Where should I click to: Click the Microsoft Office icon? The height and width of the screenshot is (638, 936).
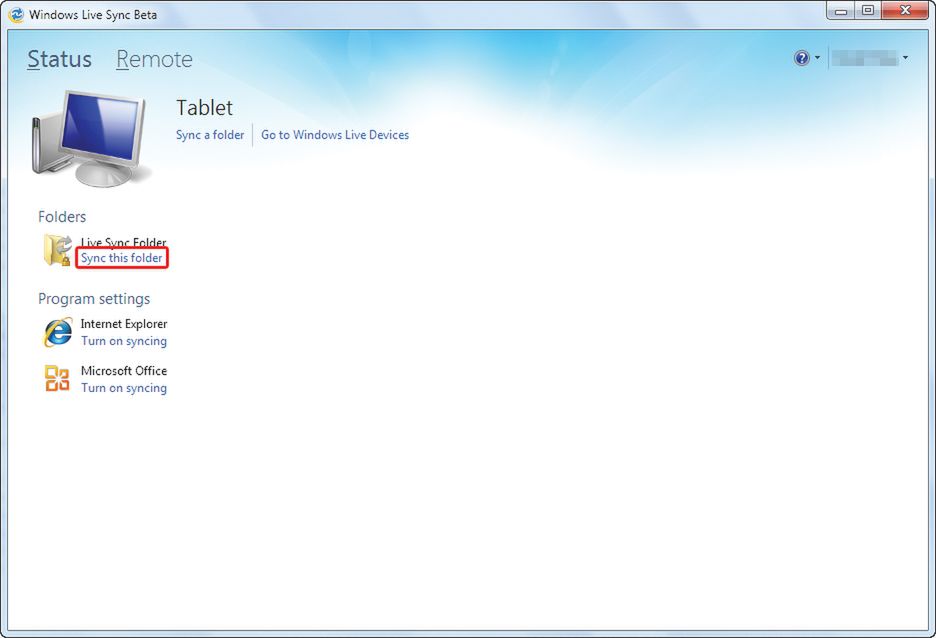tap(57, 378)
